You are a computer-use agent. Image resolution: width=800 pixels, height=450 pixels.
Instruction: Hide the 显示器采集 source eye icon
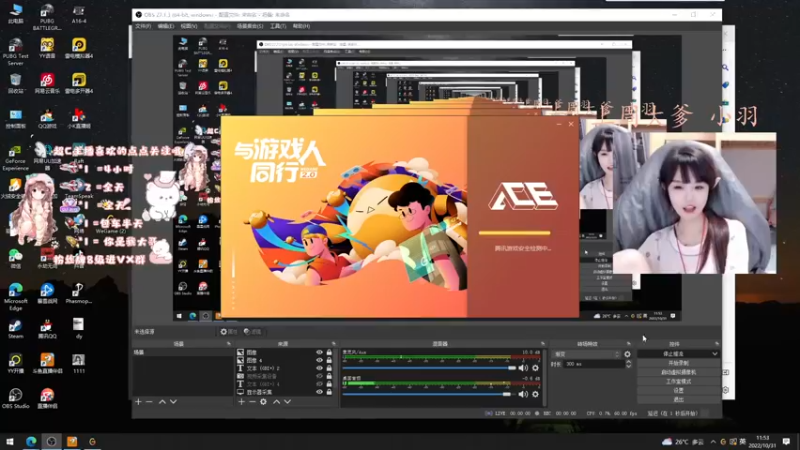319,392
